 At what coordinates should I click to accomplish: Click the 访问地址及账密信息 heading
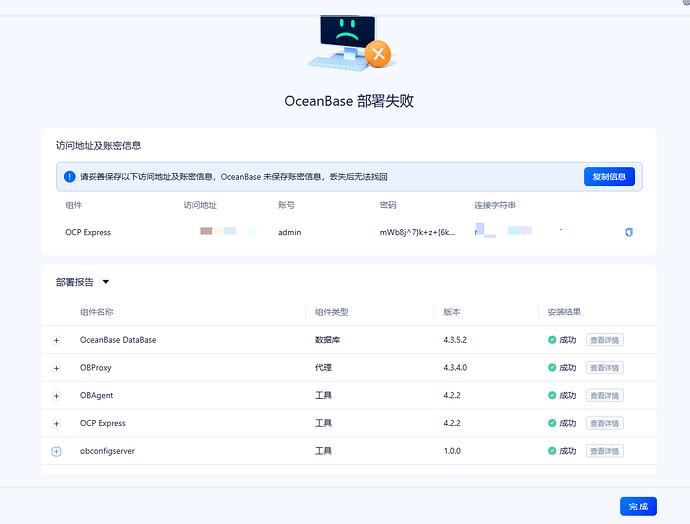(98, 146)
